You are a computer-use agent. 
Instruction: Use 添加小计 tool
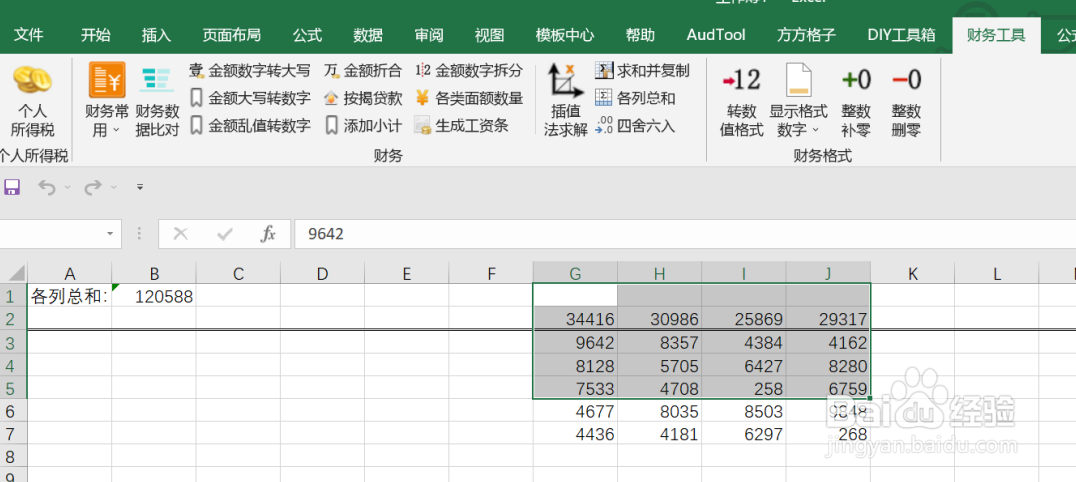click(363, 126)
